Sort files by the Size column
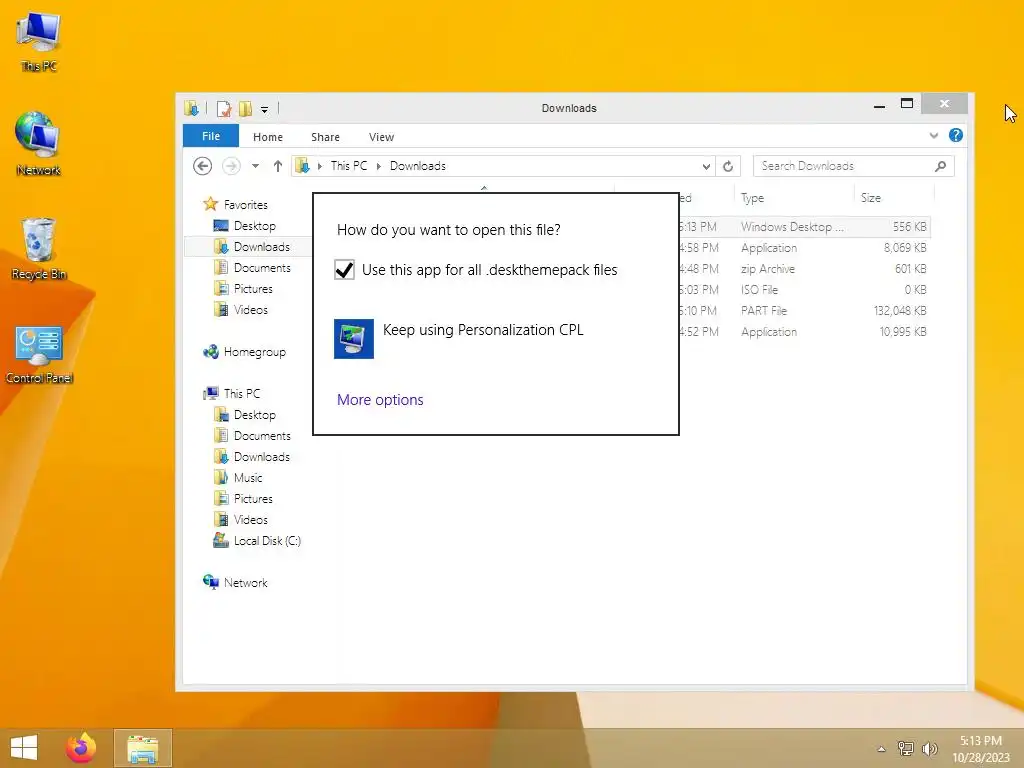Image resolution: width=1024 pixels, height=768 pixels. click(x=893, y=198)
